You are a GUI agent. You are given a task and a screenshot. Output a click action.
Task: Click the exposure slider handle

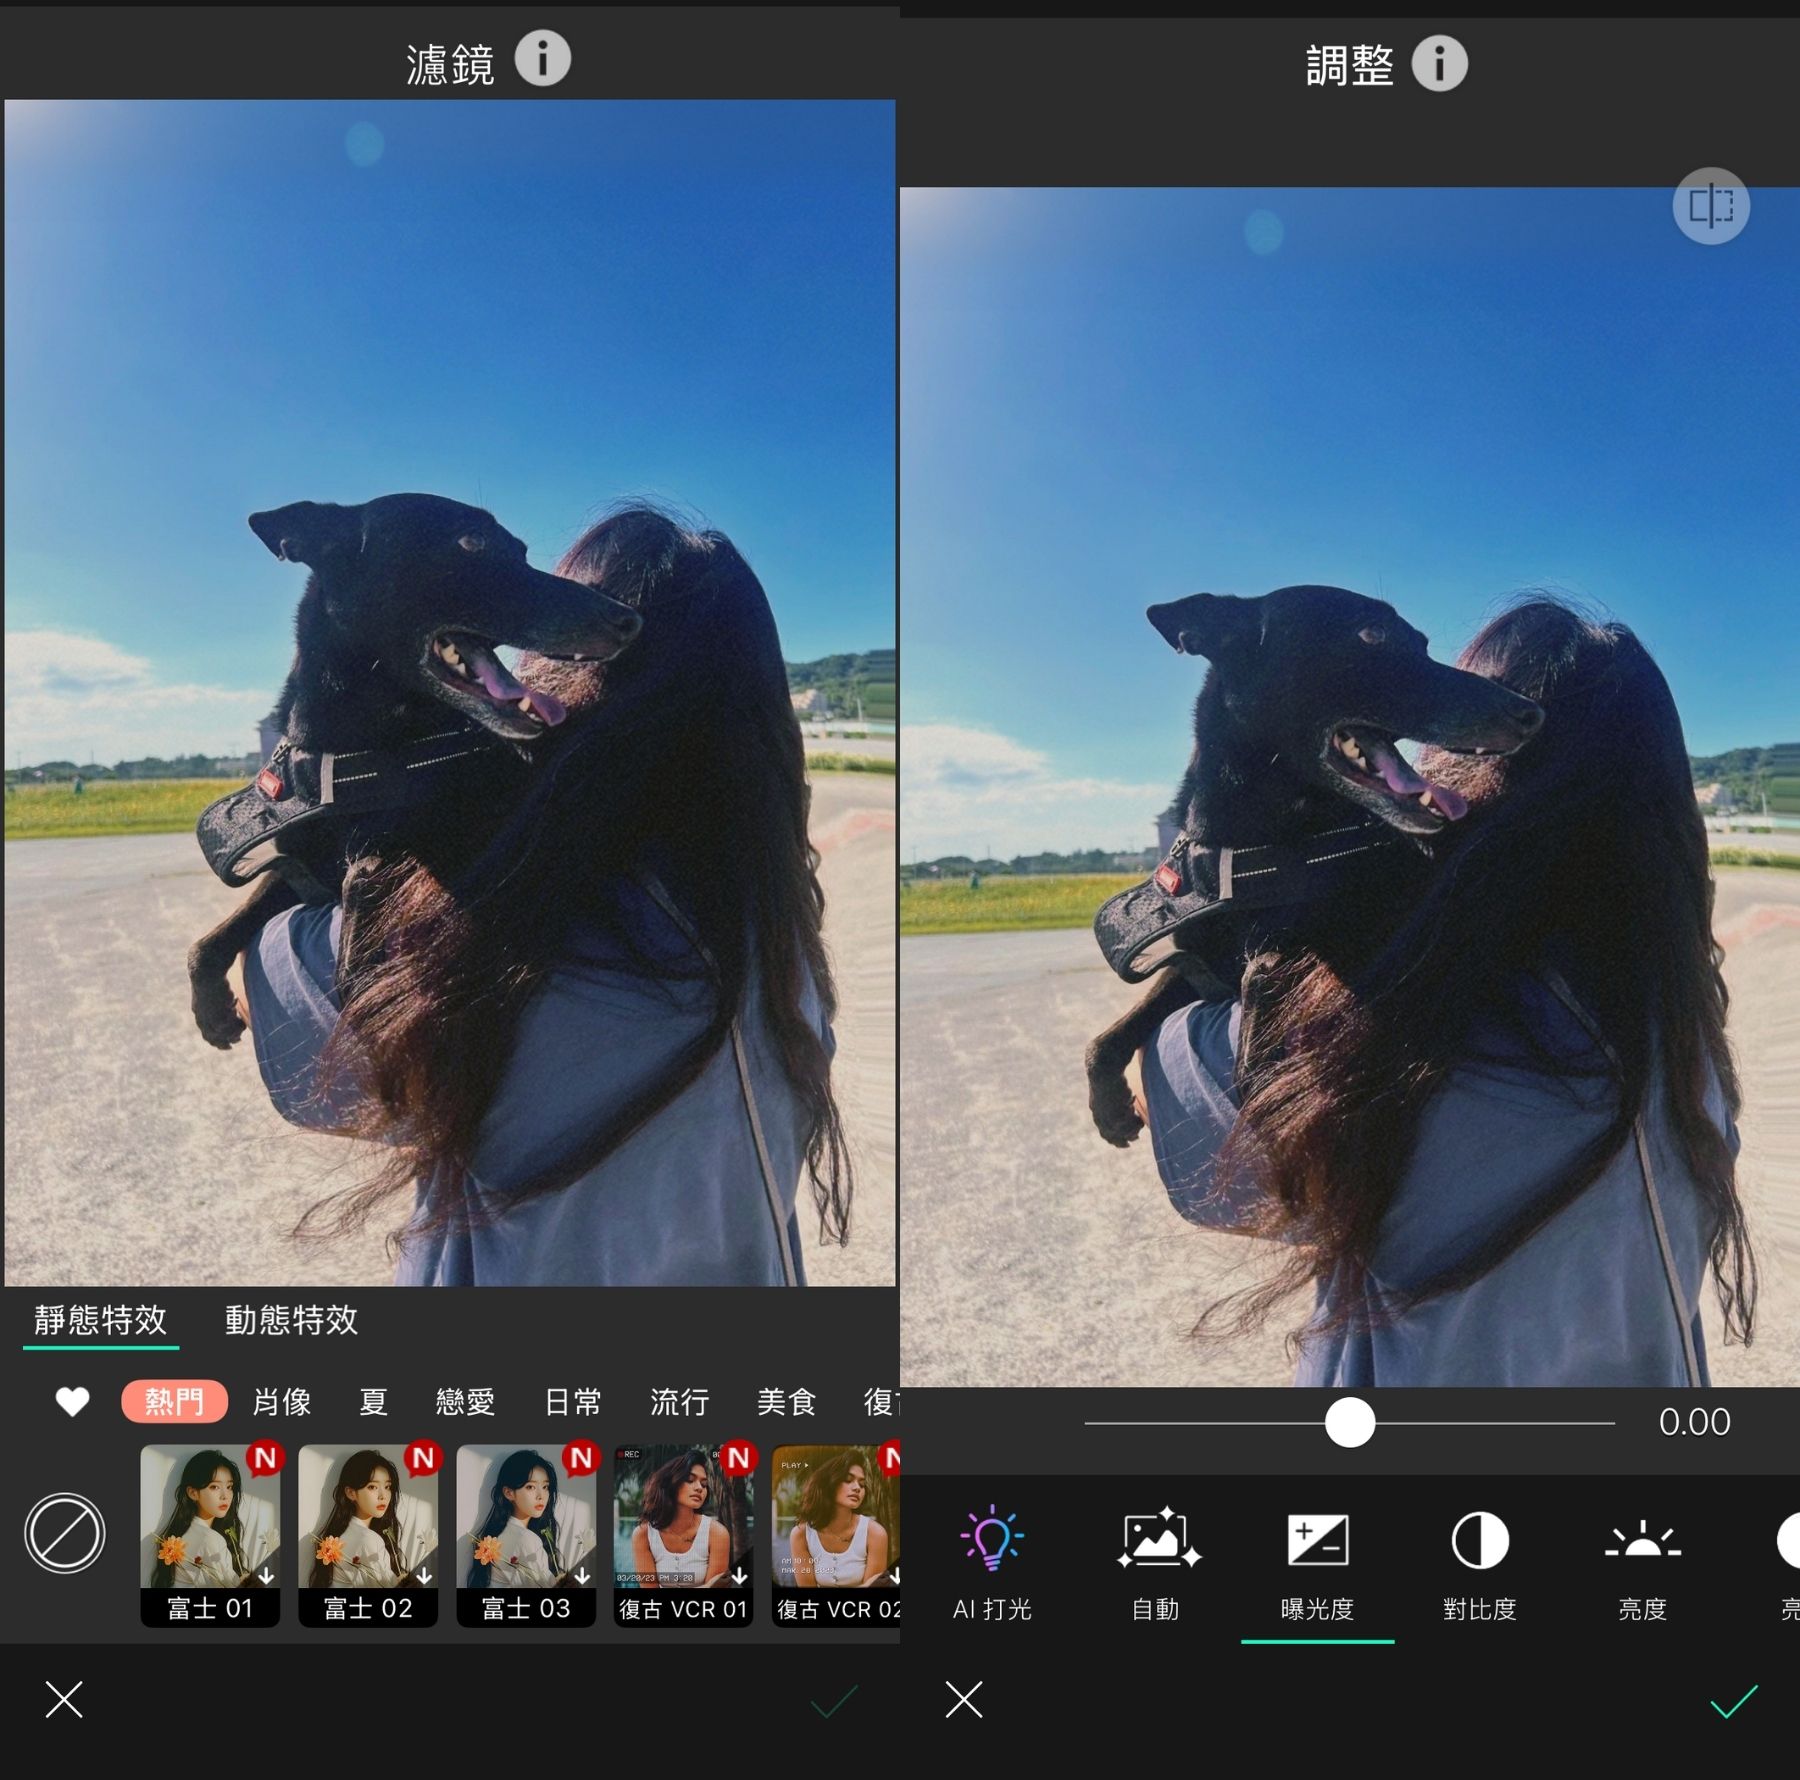(1349, 1422)
